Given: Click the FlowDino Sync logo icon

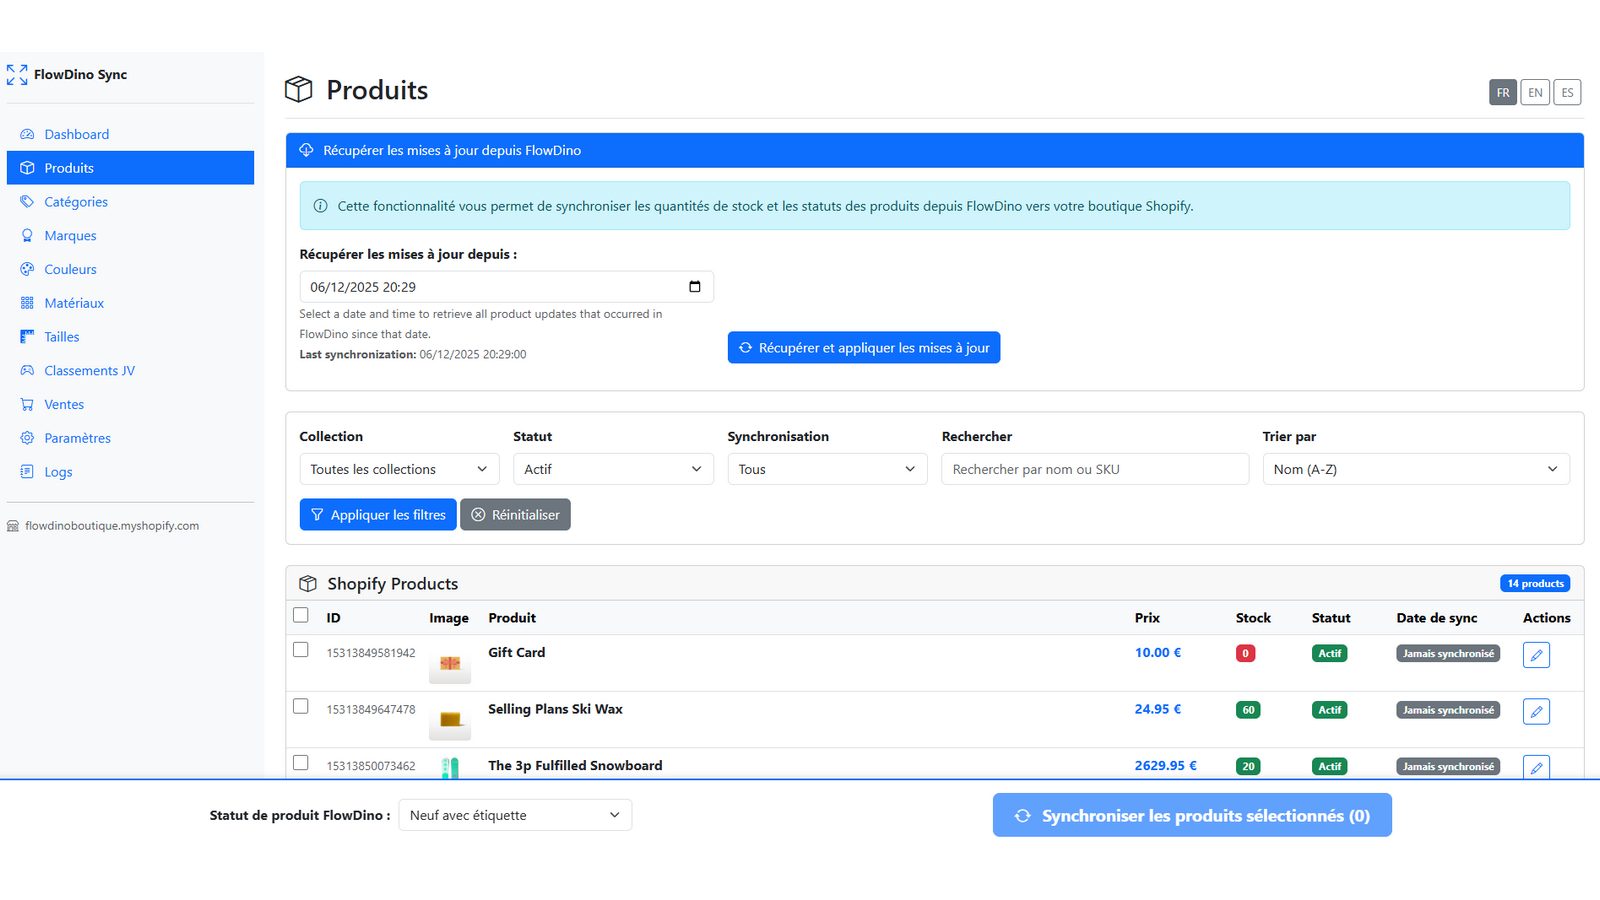Looking at the screenshot, I should (x=17, y=75).
